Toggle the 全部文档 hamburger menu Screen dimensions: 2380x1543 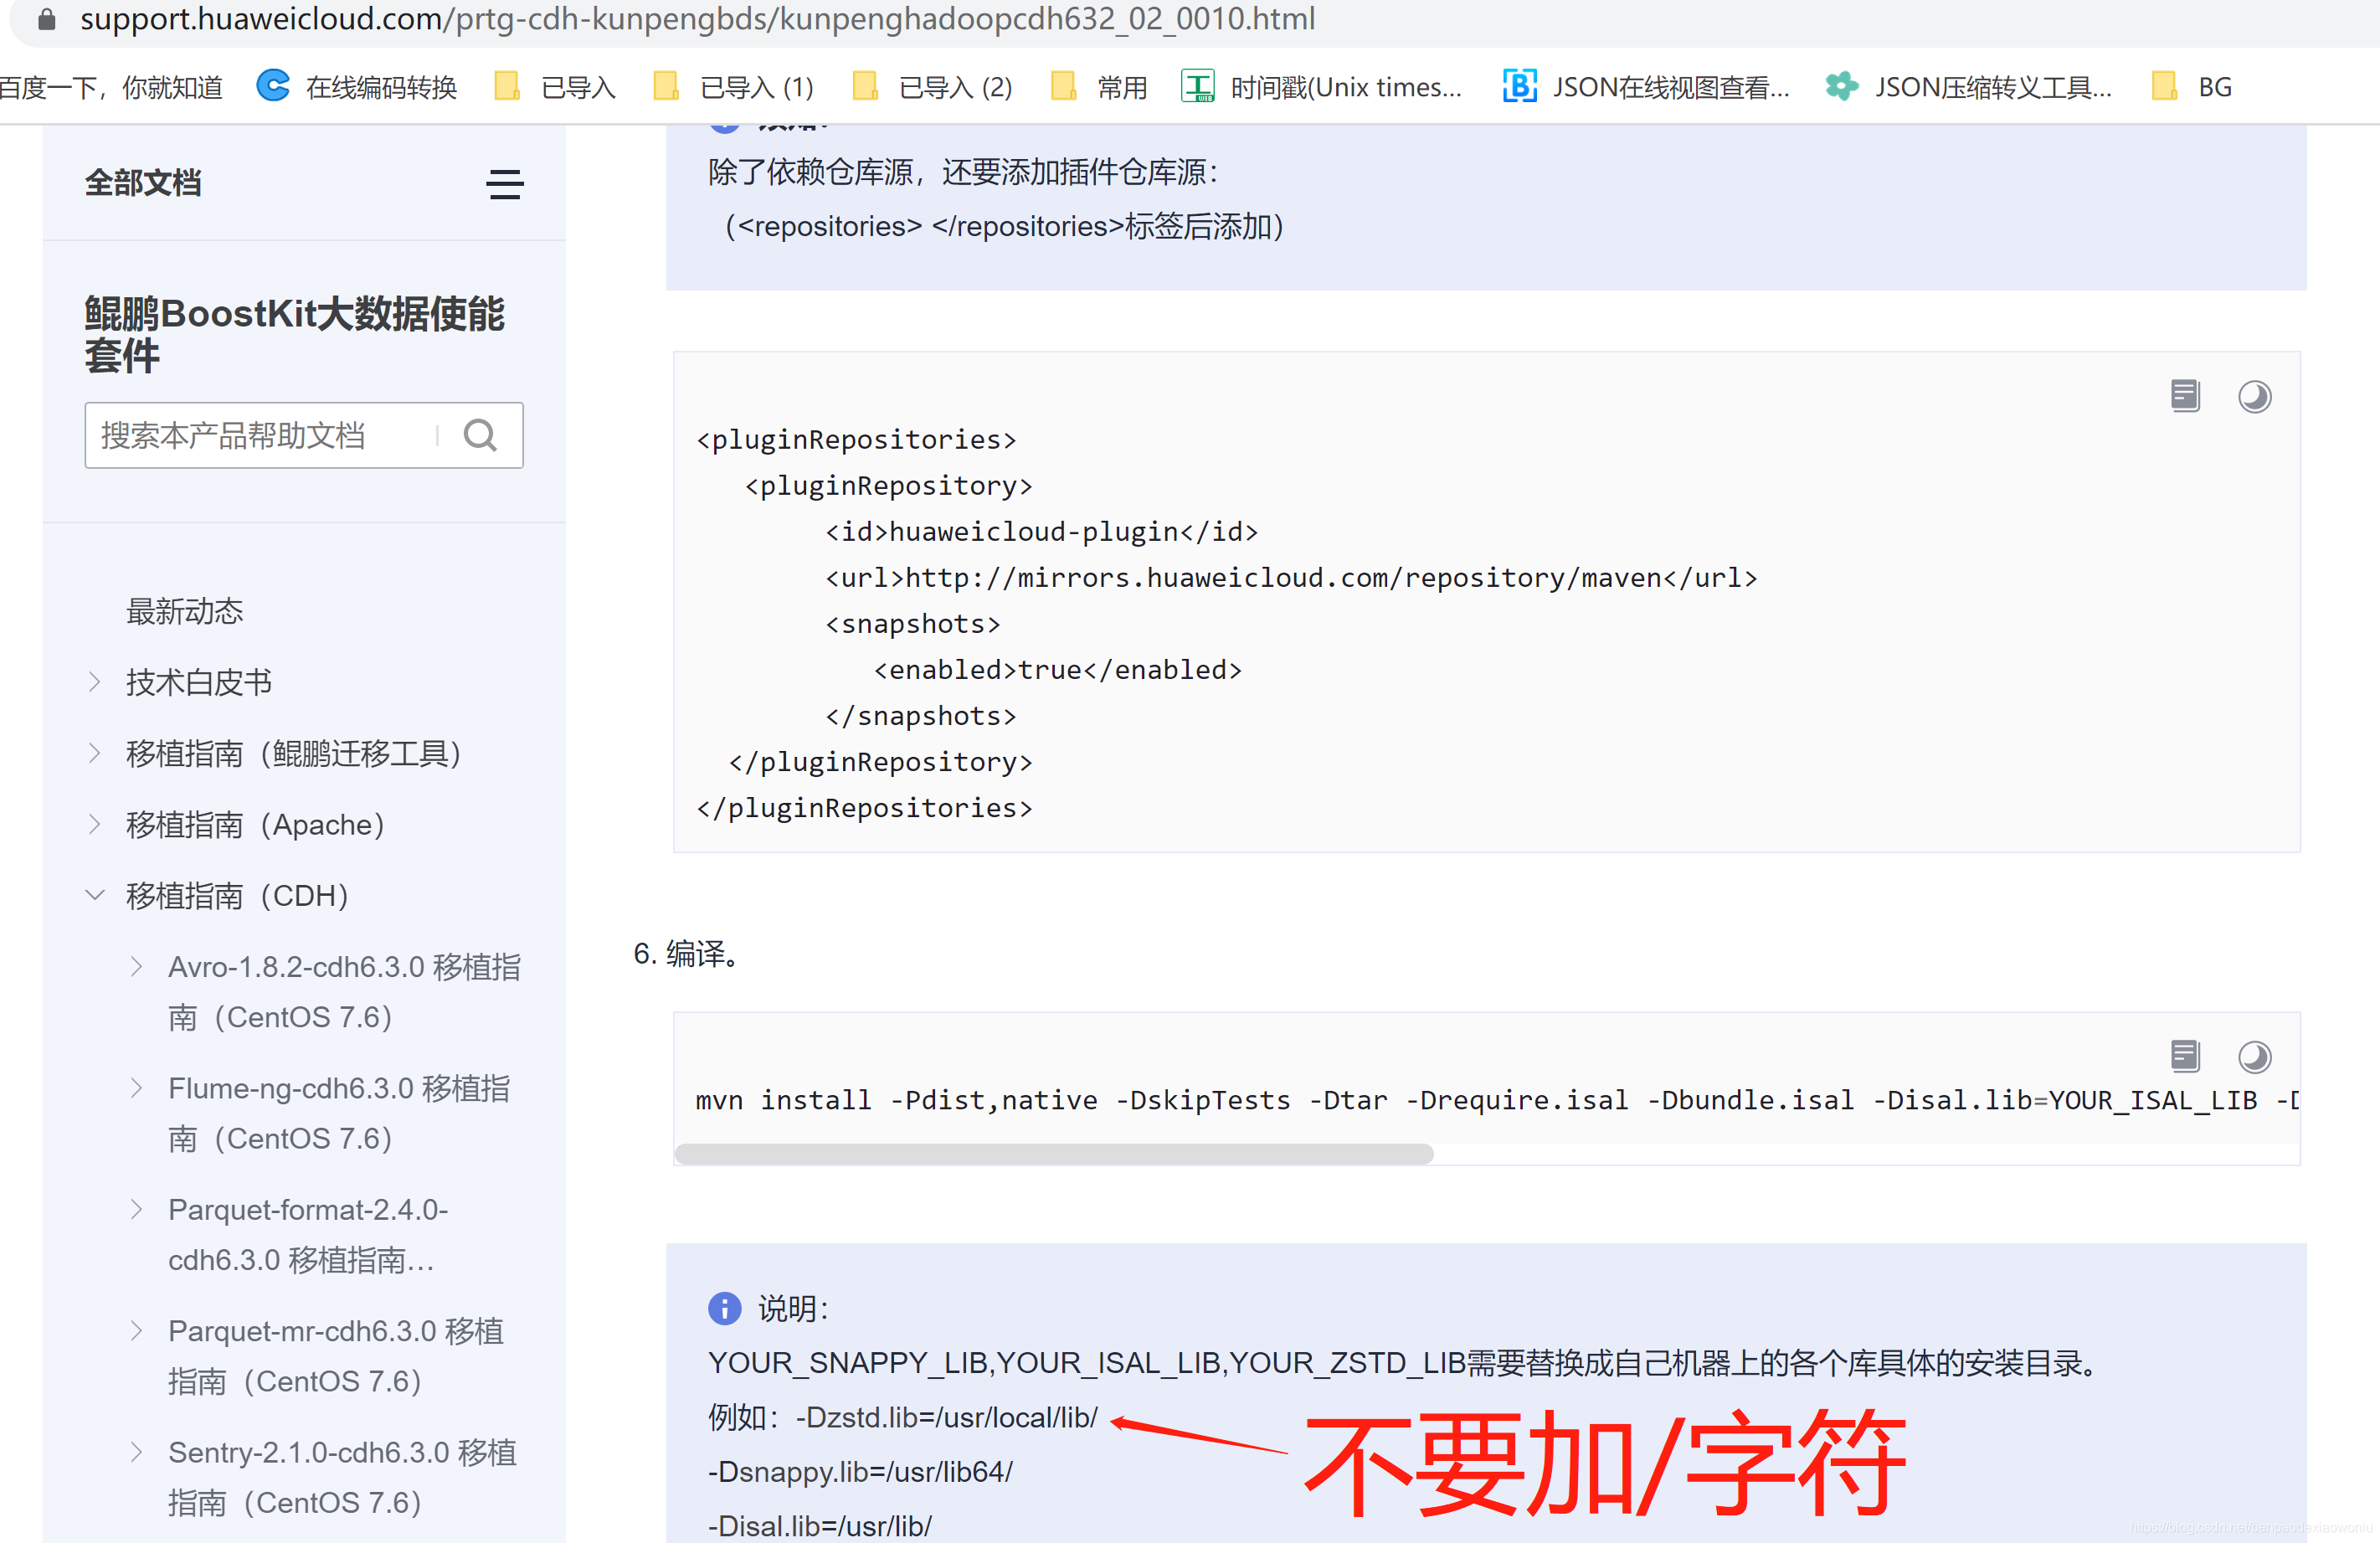point(504,184)
